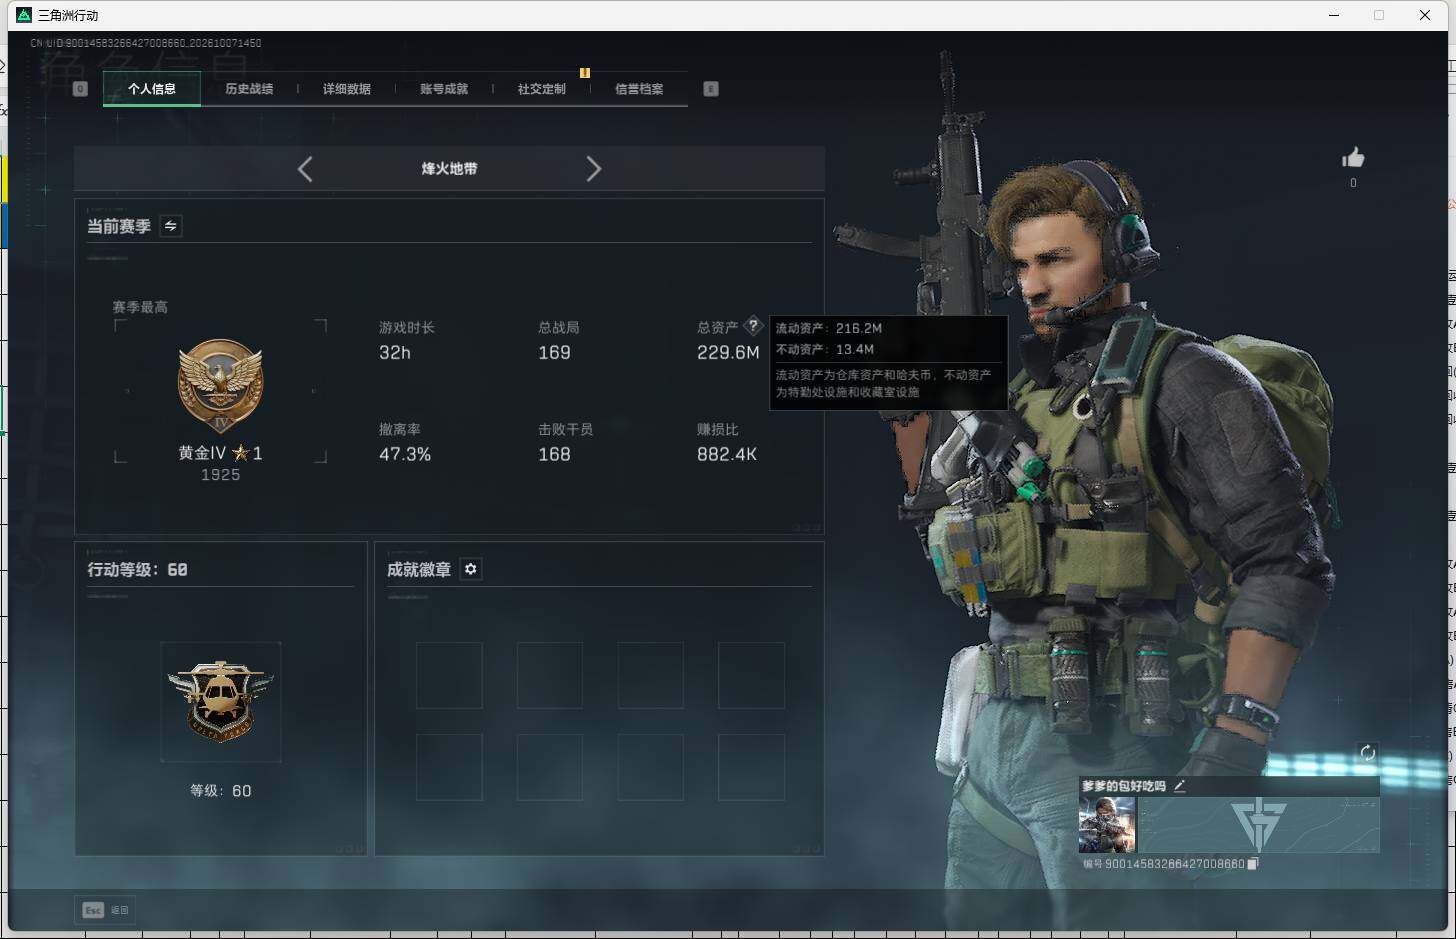The height and width of the screenshot is (939, 1456).
Task: Click the 总战局 169 value
Action: click(554, 353)
